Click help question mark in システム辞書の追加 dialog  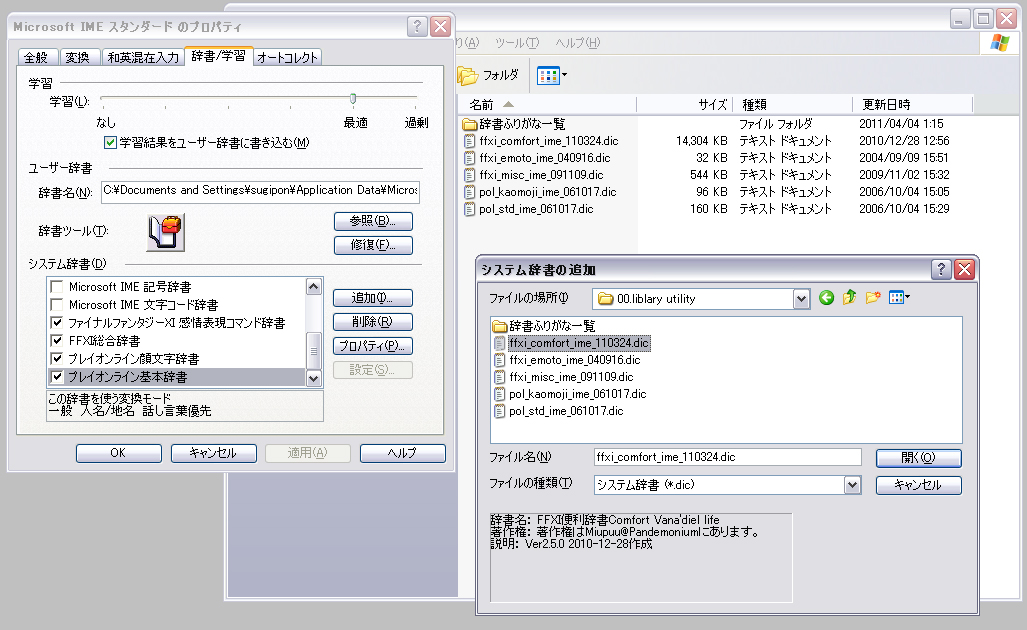point(941,269)
